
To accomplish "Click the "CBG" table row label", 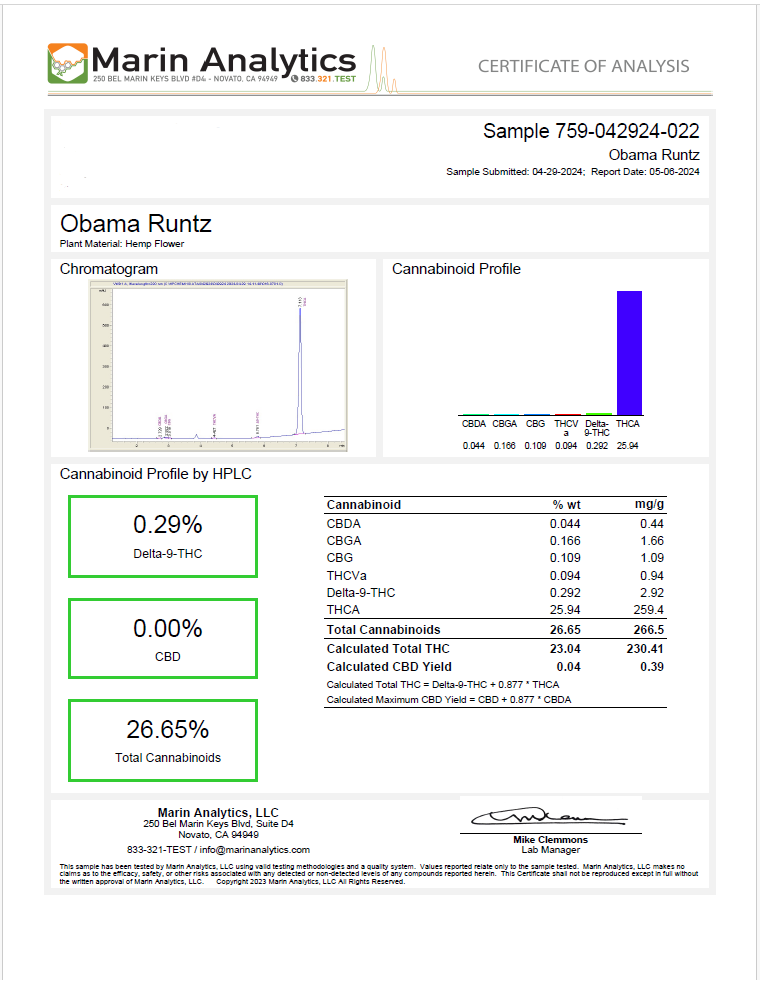I will [340, 557].
